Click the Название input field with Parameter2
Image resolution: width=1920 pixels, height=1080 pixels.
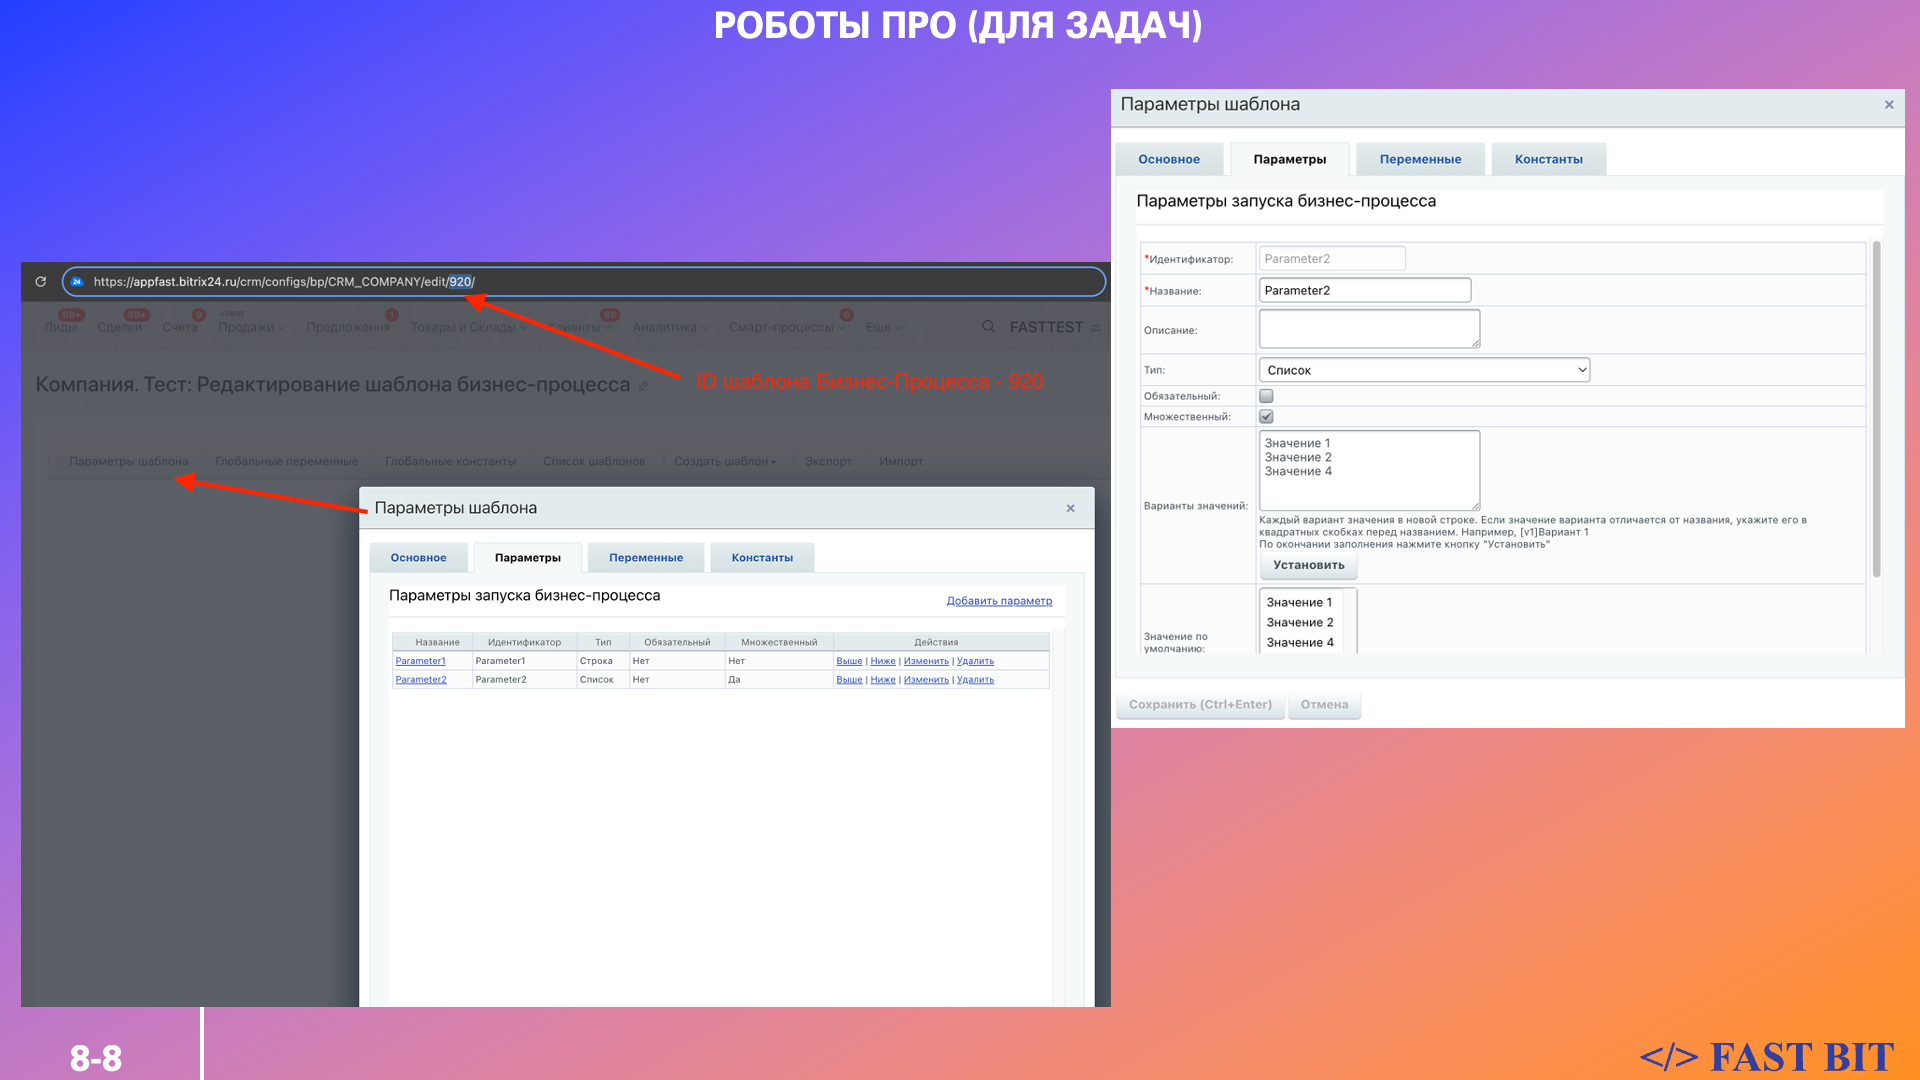(1364, 291)
